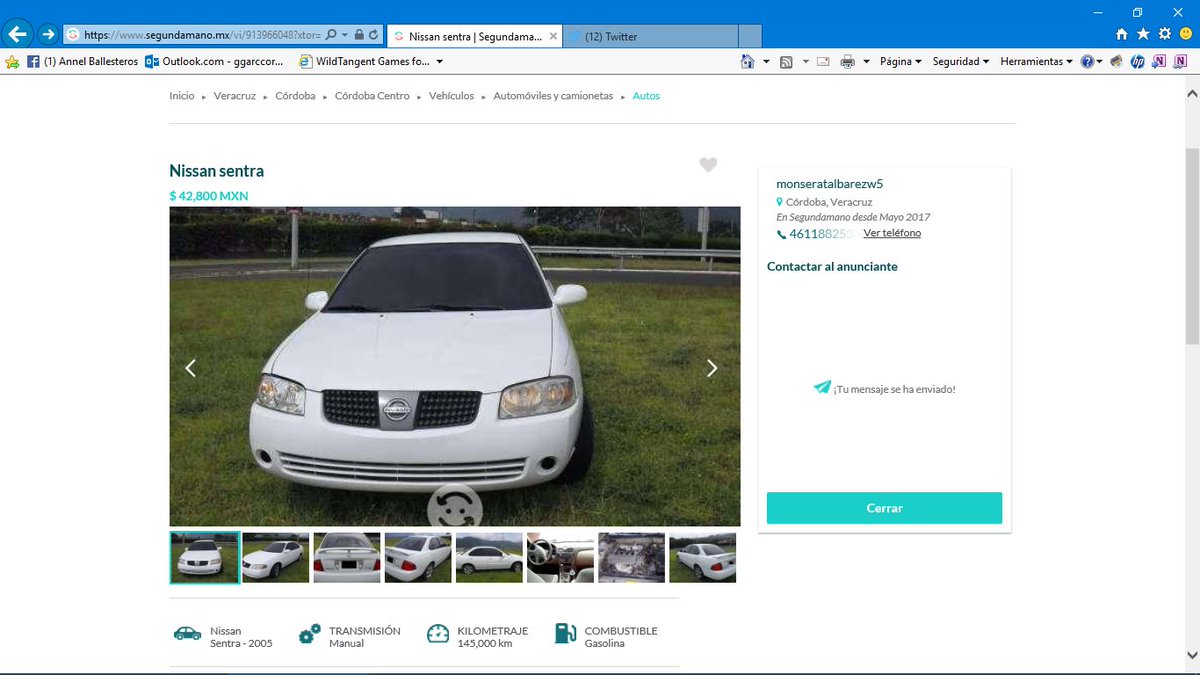This screenshot has width=1200, height=675.
Task: Click the last OneNote icon in command bar
Action: (x=1180, y=62)
